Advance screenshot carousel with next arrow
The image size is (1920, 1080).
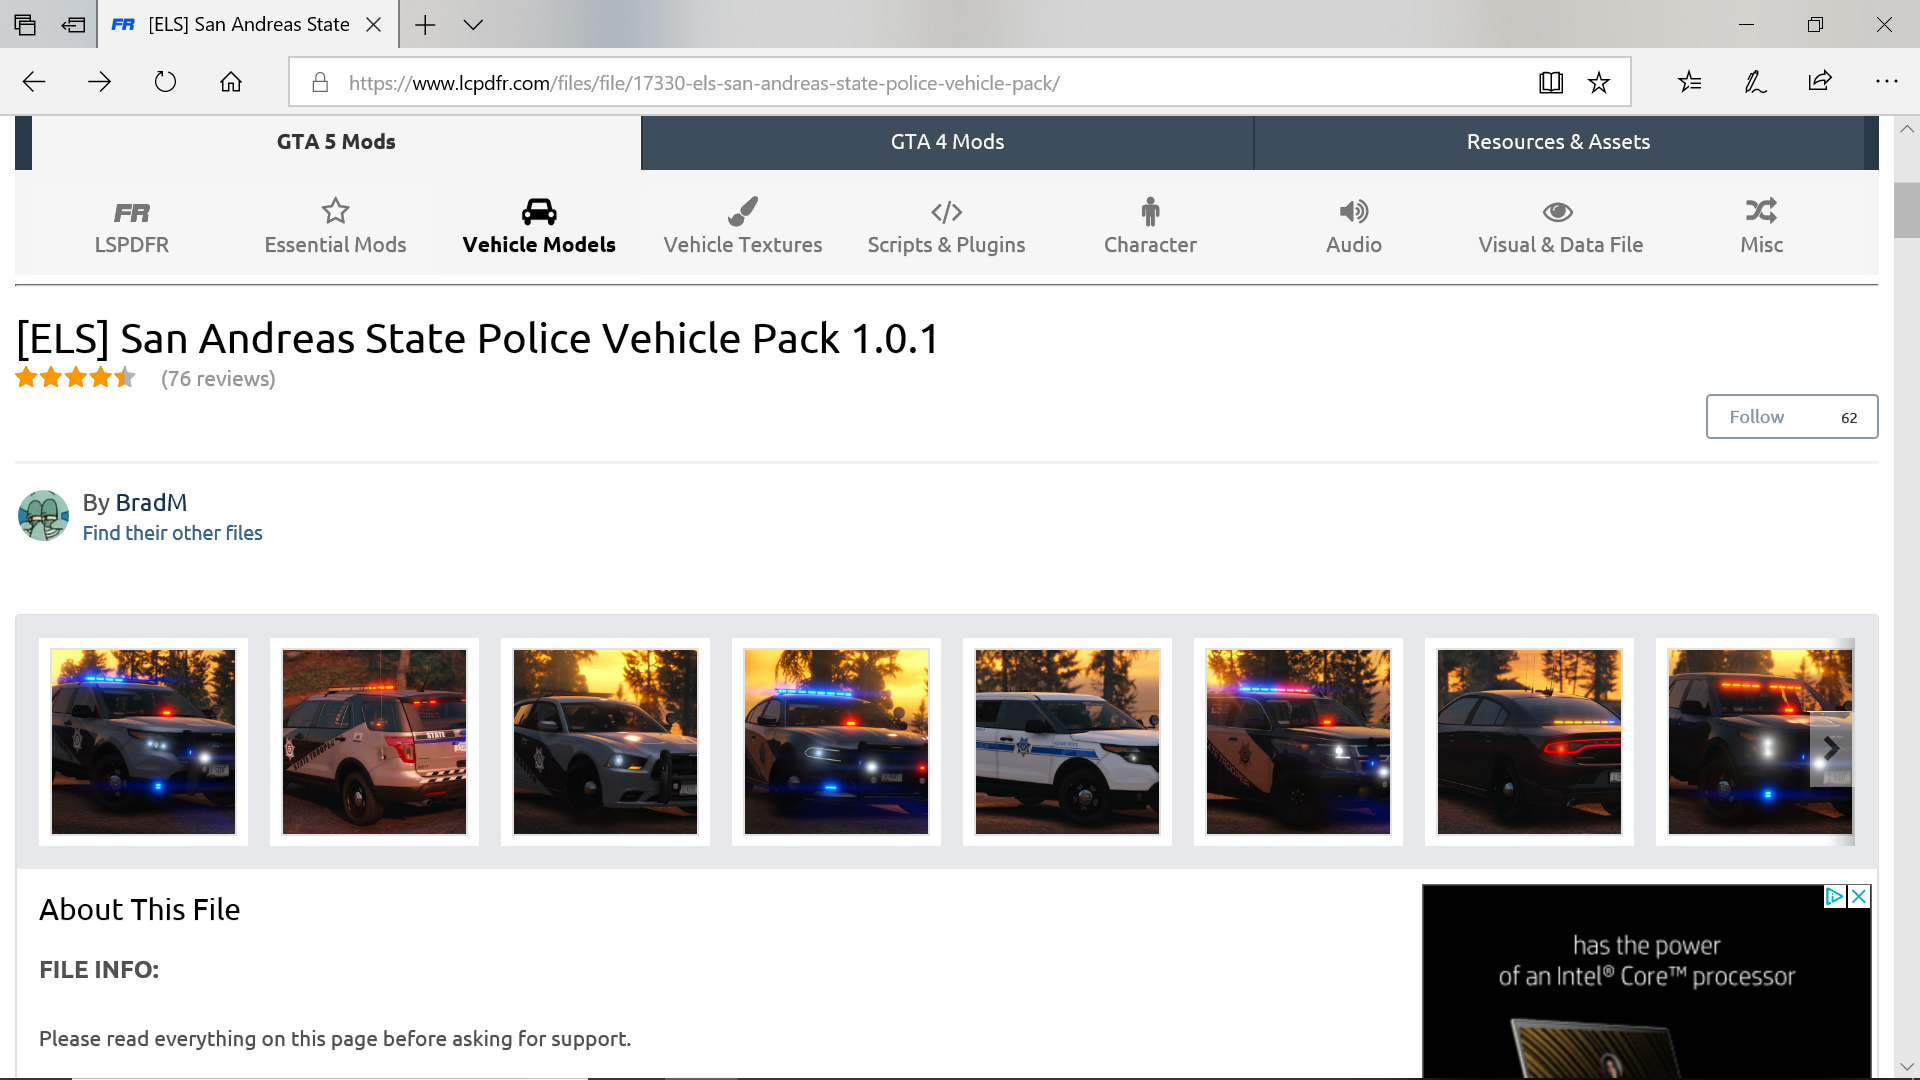(x=1831, y=748)
